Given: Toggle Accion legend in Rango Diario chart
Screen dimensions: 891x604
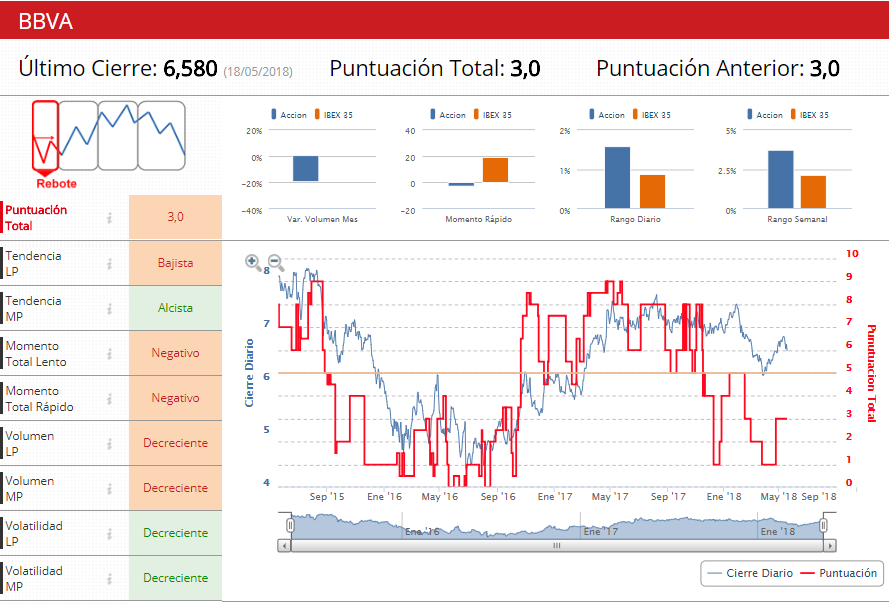Looking at the screenshot, I should (x=607, y=115).
